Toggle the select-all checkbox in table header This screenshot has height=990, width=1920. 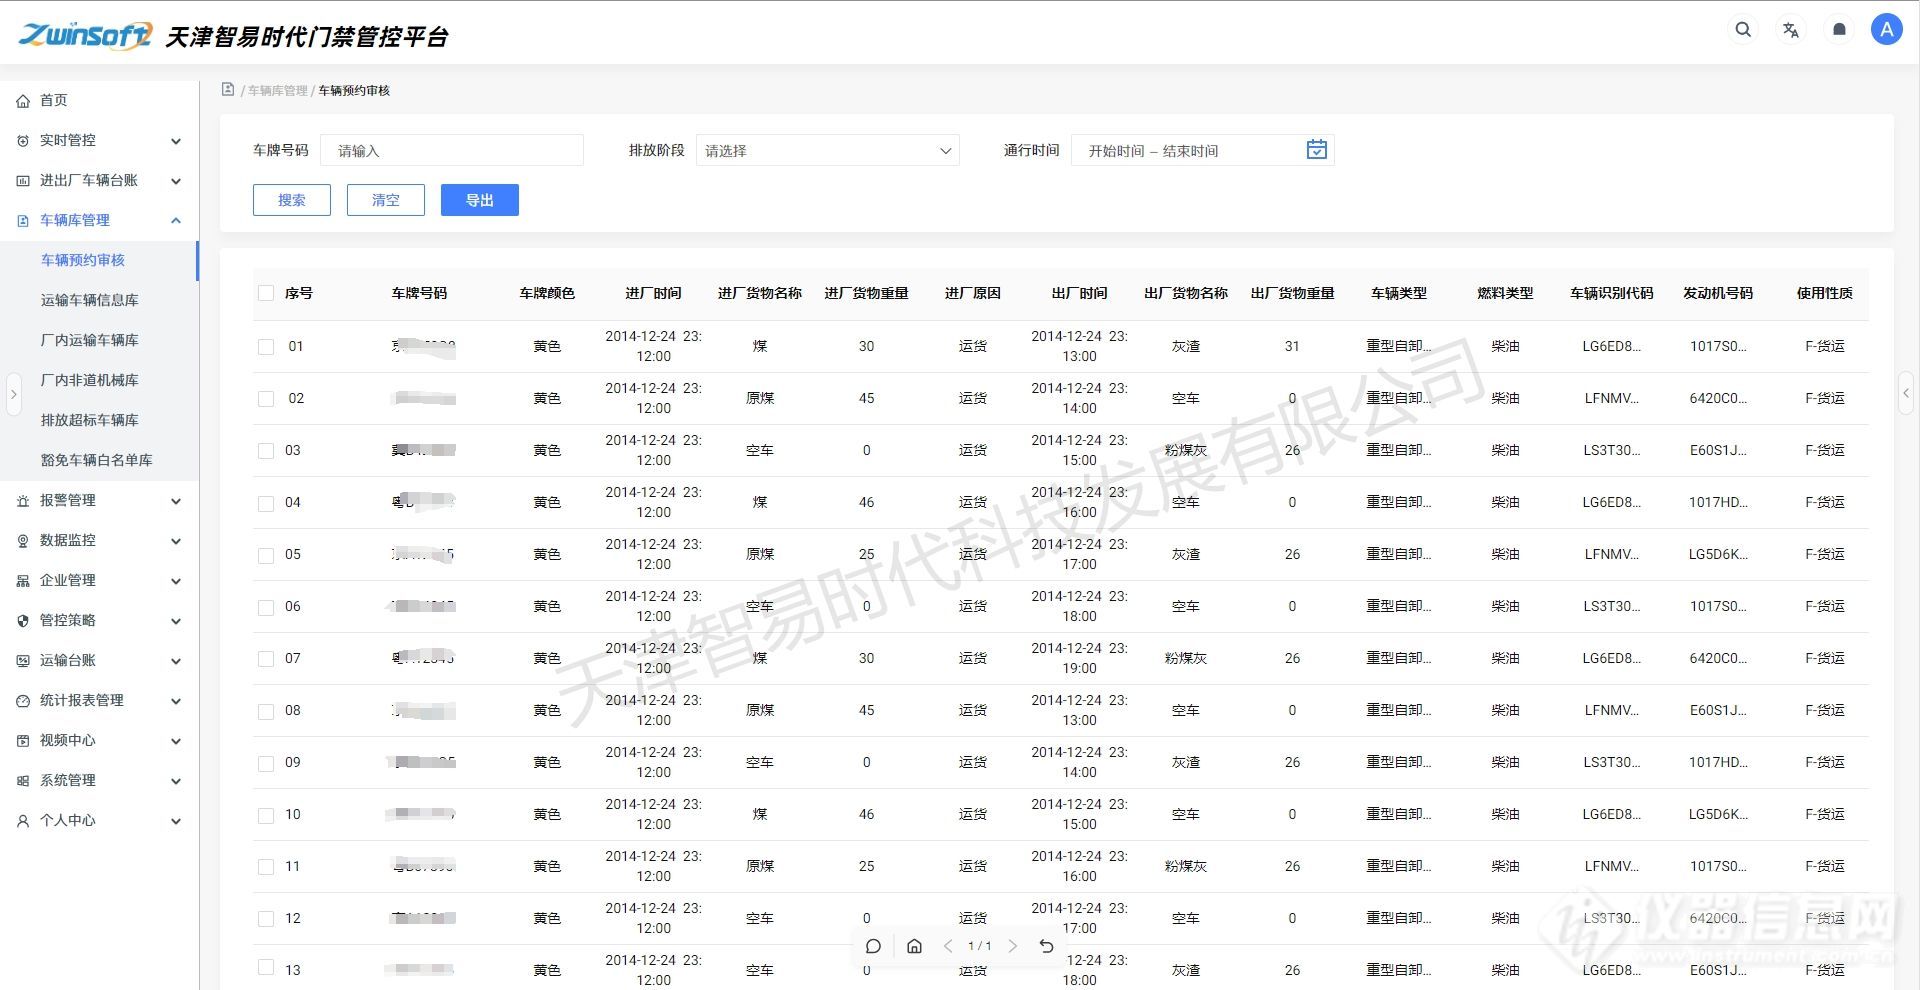(x=266, y=293)
